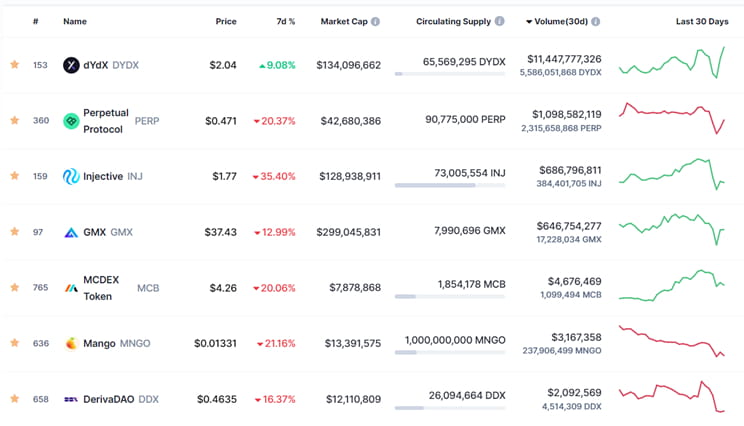Screen dimensions: 744x426
Task: Click the Mango coin logo icon
Action: [71, 343]
